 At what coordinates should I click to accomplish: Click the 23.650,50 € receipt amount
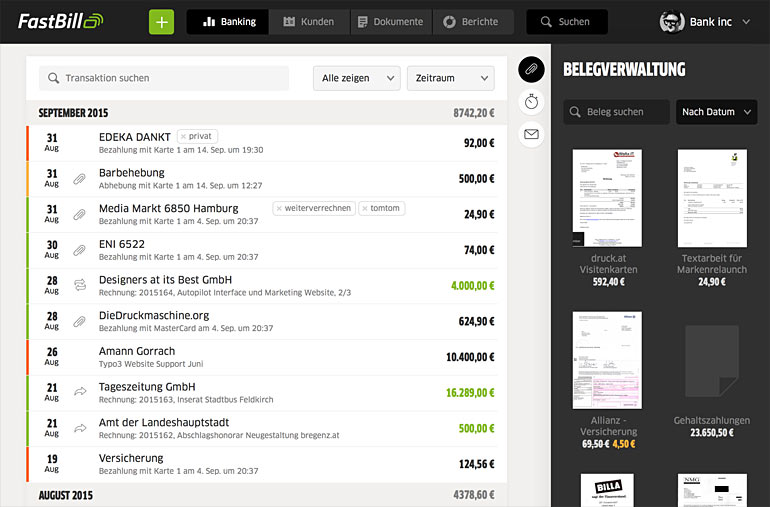coord(712,433)
